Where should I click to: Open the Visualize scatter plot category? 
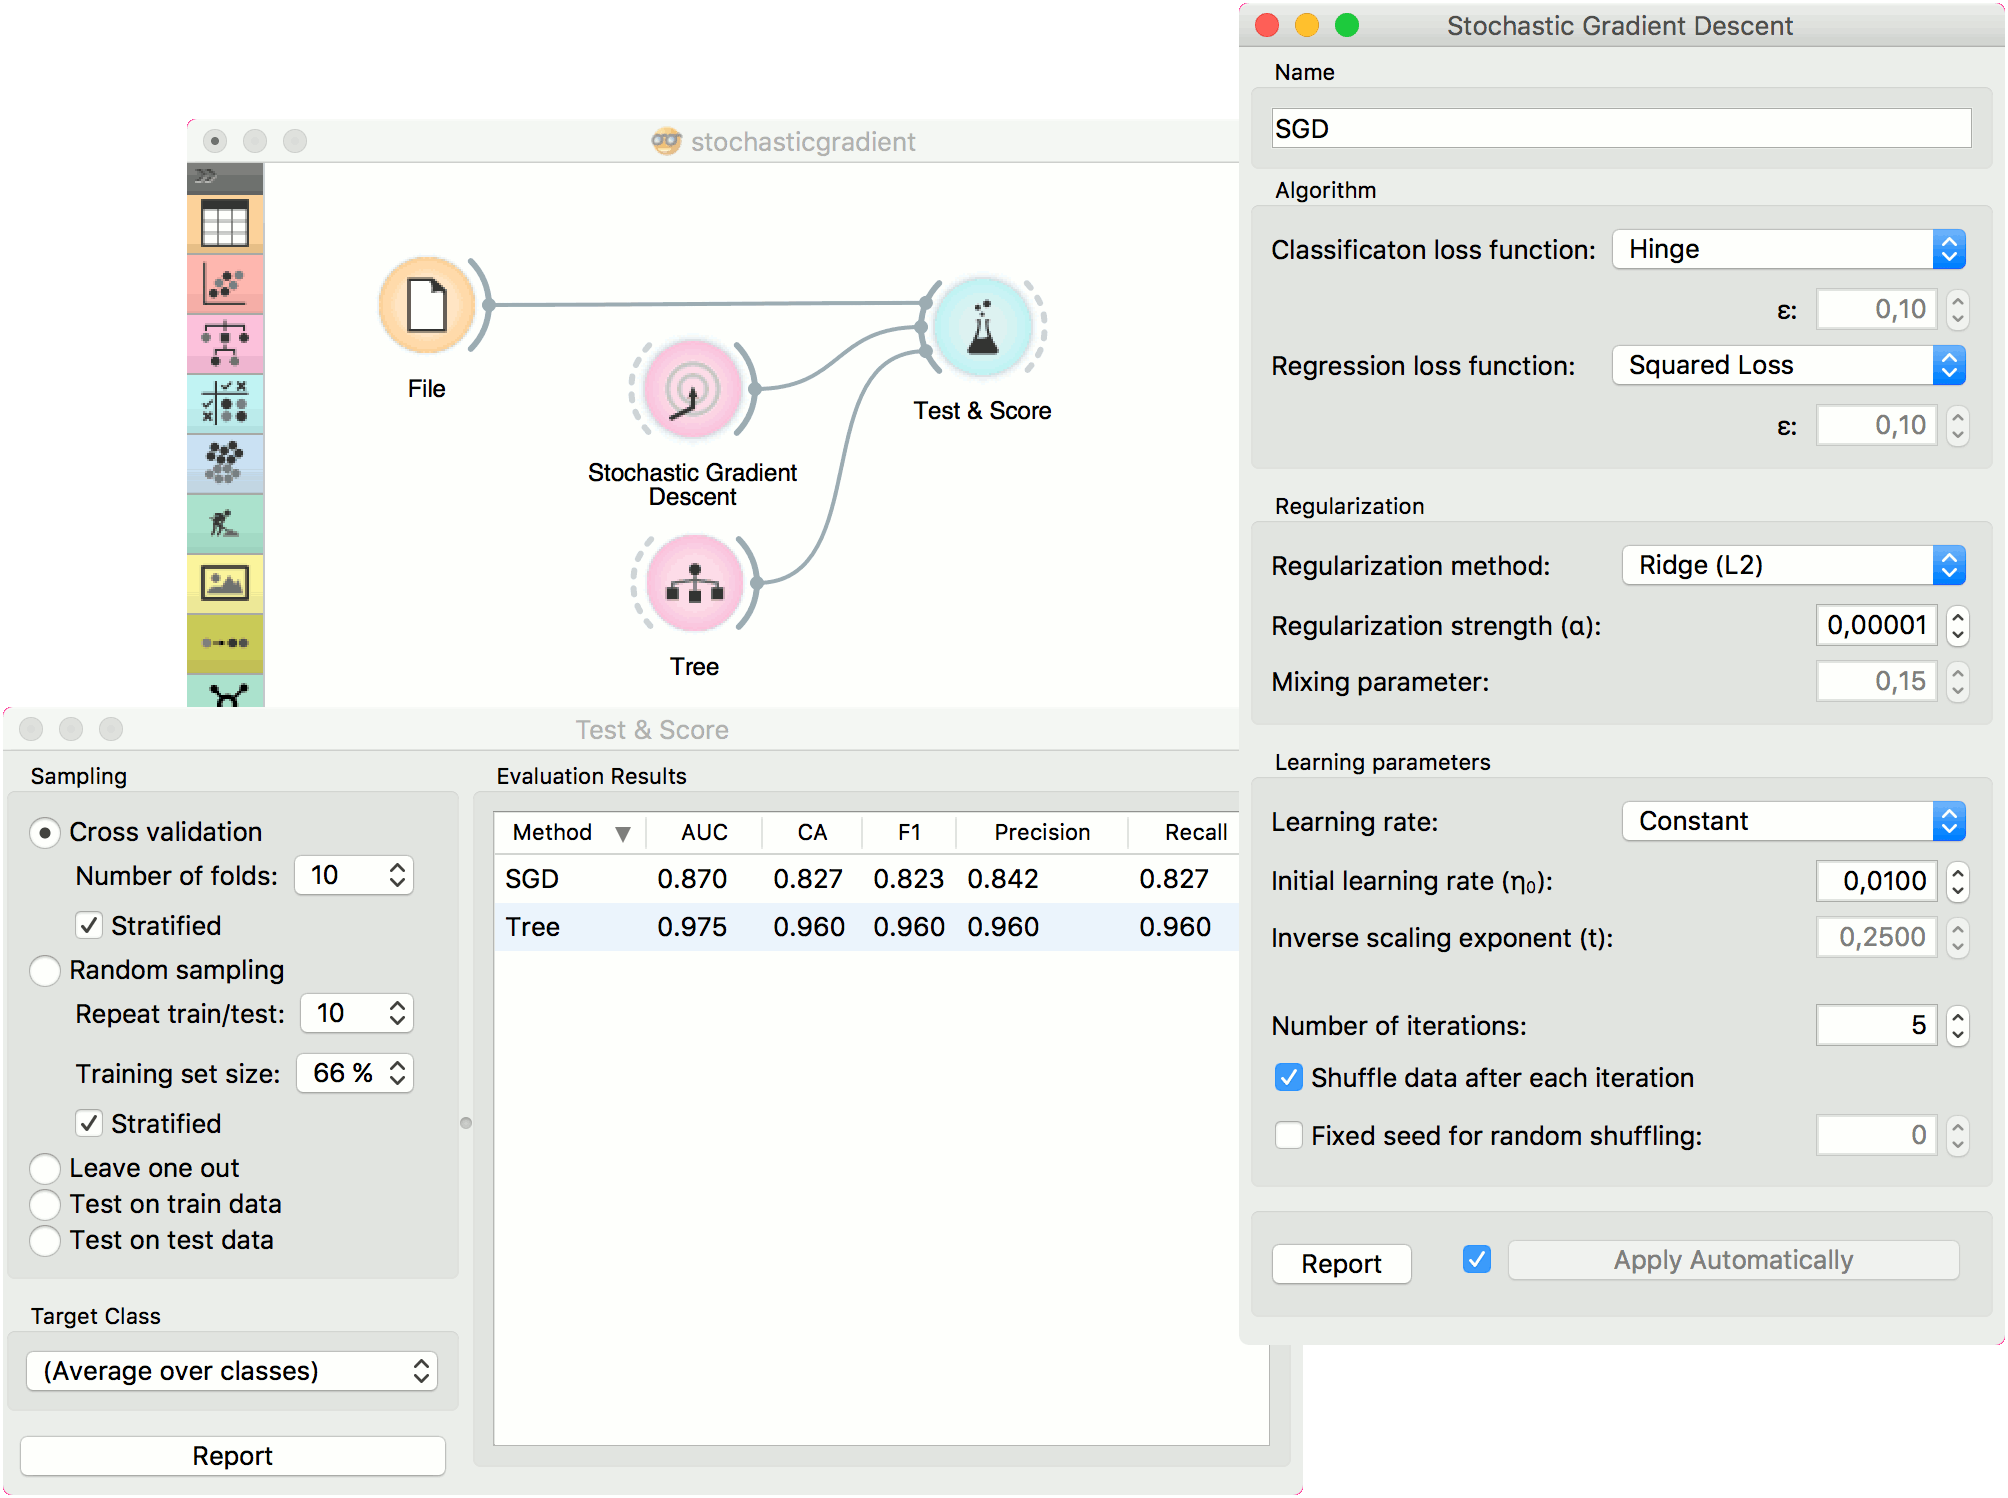pyautogui.click(x=225, y=285)
